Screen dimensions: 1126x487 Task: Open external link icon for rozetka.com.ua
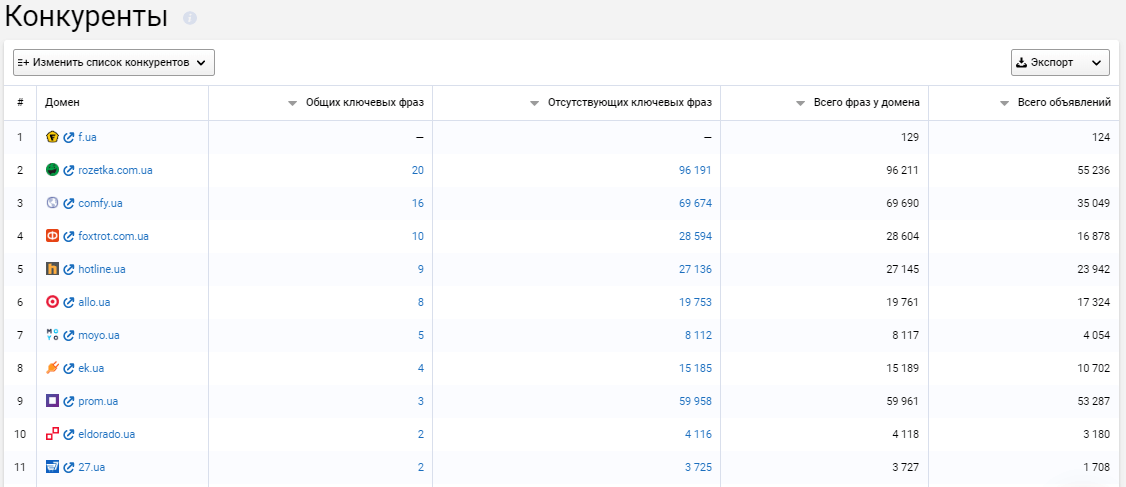click(x=69, y=170)
